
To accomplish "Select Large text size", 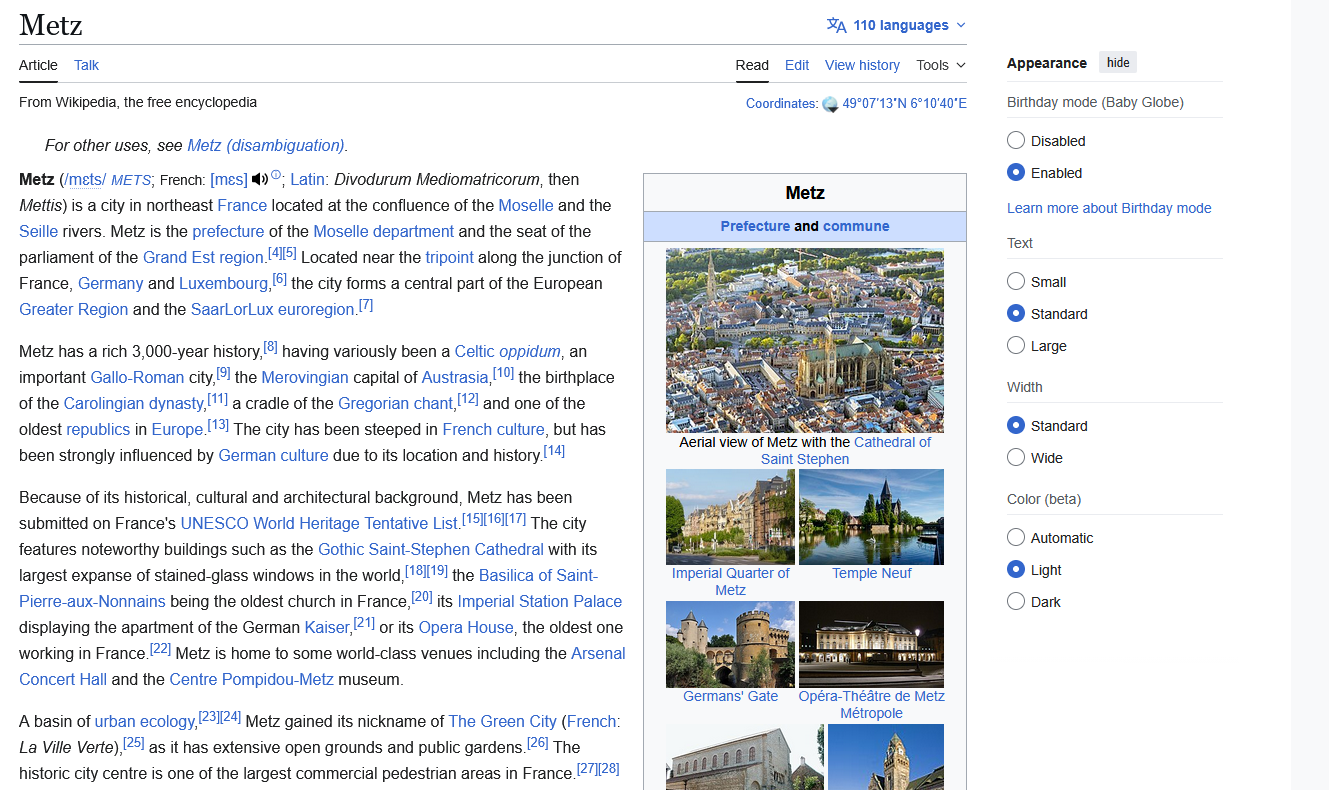I will pos(1016,346).
